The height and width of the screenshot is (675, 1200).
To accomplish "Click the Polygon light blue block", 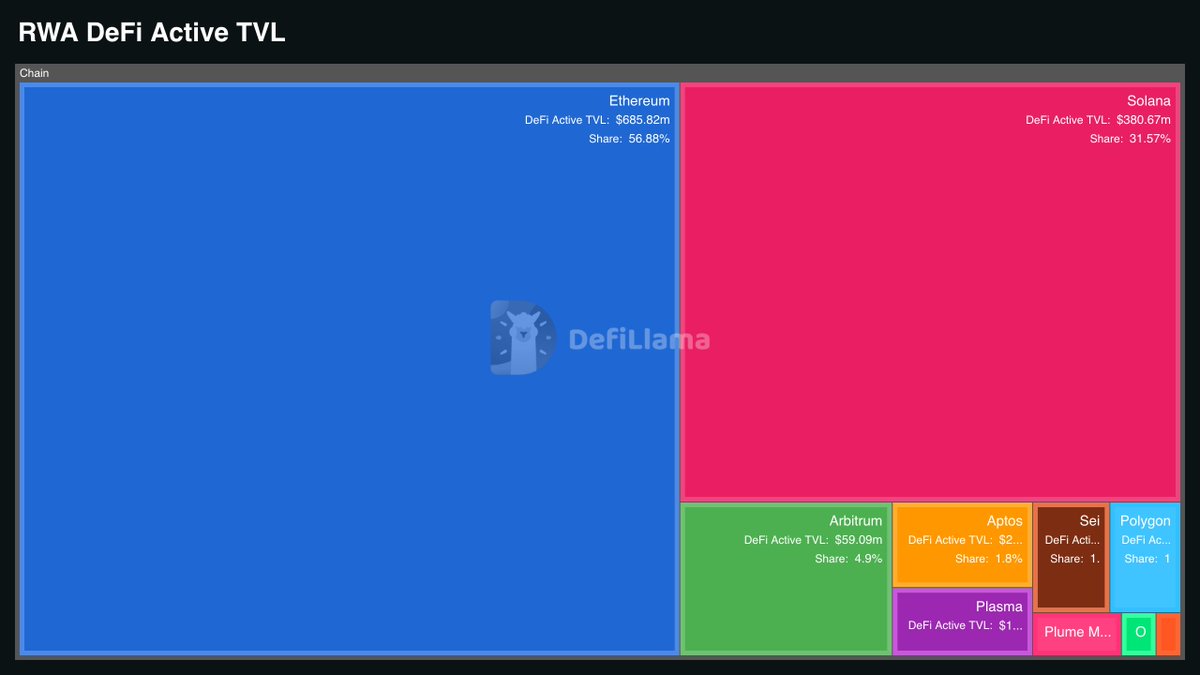I will [x=1146, y=557].
